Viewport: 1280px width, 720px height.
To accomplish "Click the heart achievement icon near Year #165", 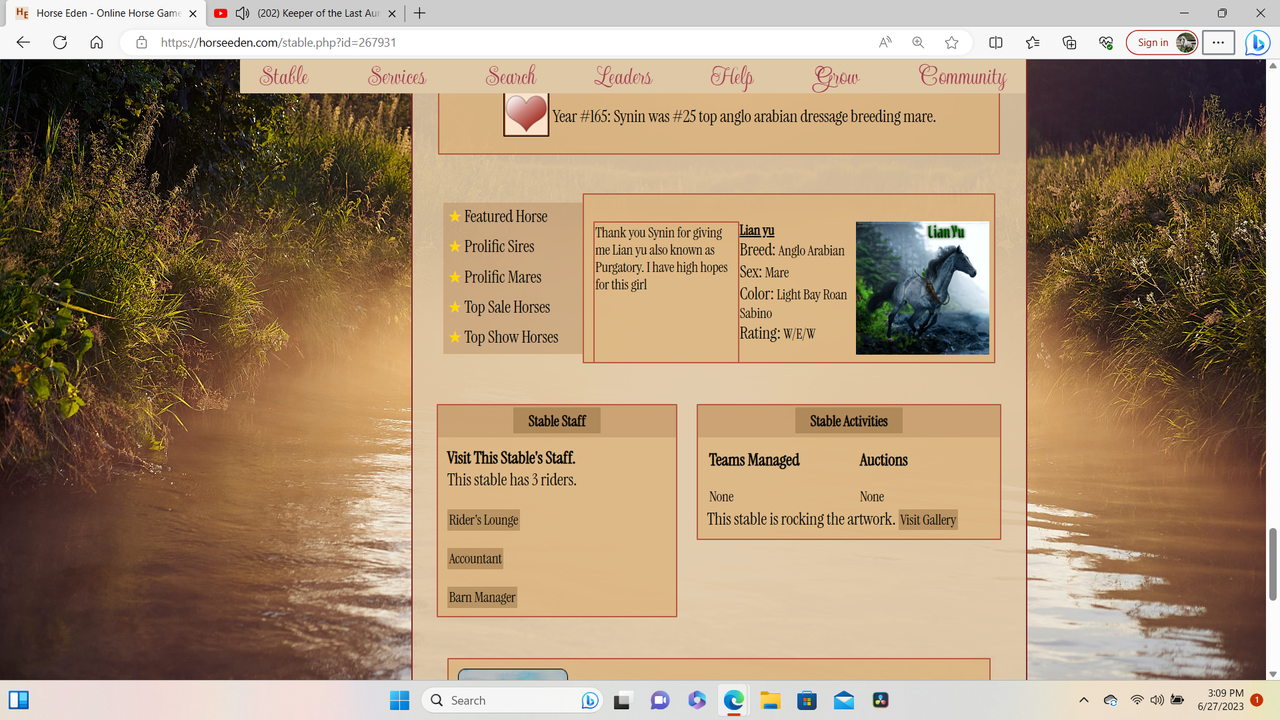I will (525, 112).
